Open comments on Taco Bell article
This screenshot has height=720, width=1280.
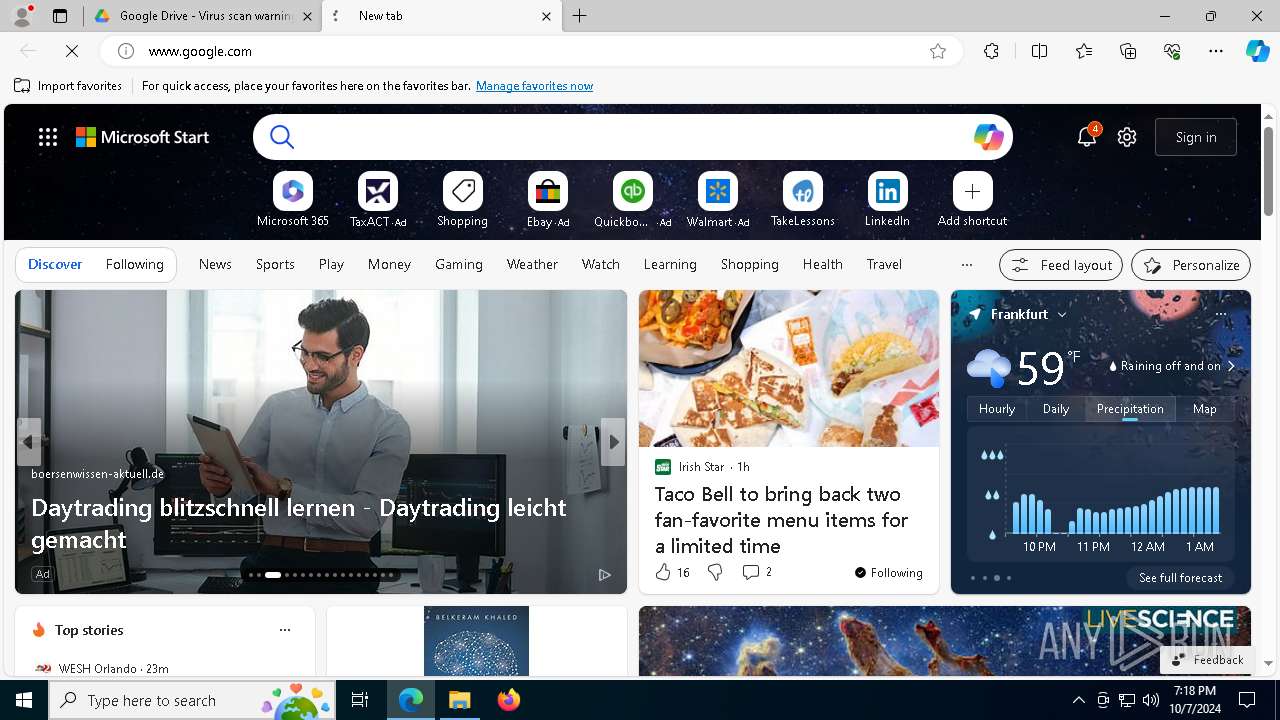pyautogui.click(x=756, y=572)
